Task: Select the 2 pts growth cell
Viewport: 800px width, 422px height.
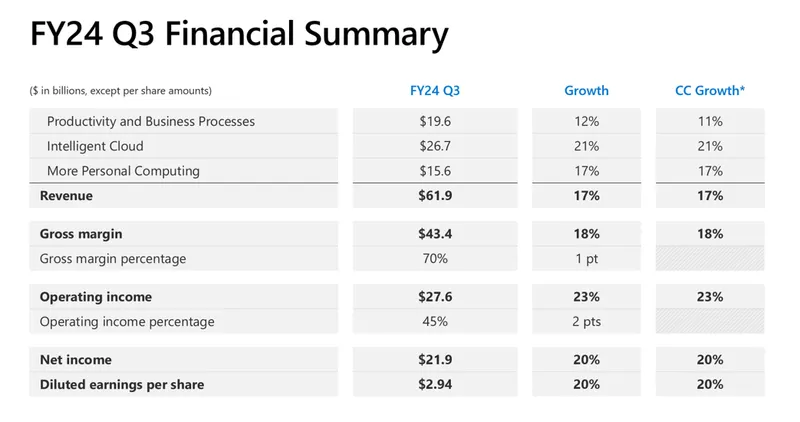Action: (x=587, y=322)
